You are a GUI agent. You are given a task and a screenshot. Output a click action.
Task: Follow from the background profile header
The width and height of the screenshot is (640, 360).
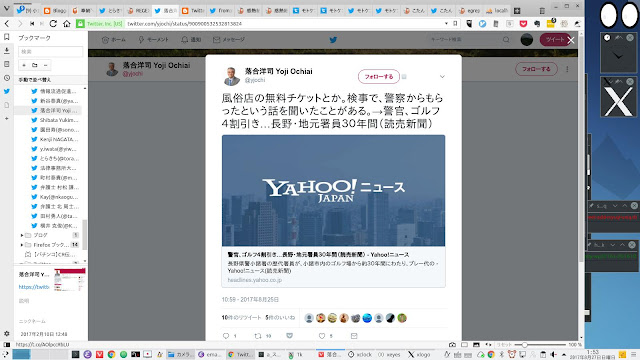(x=536, y=69)
